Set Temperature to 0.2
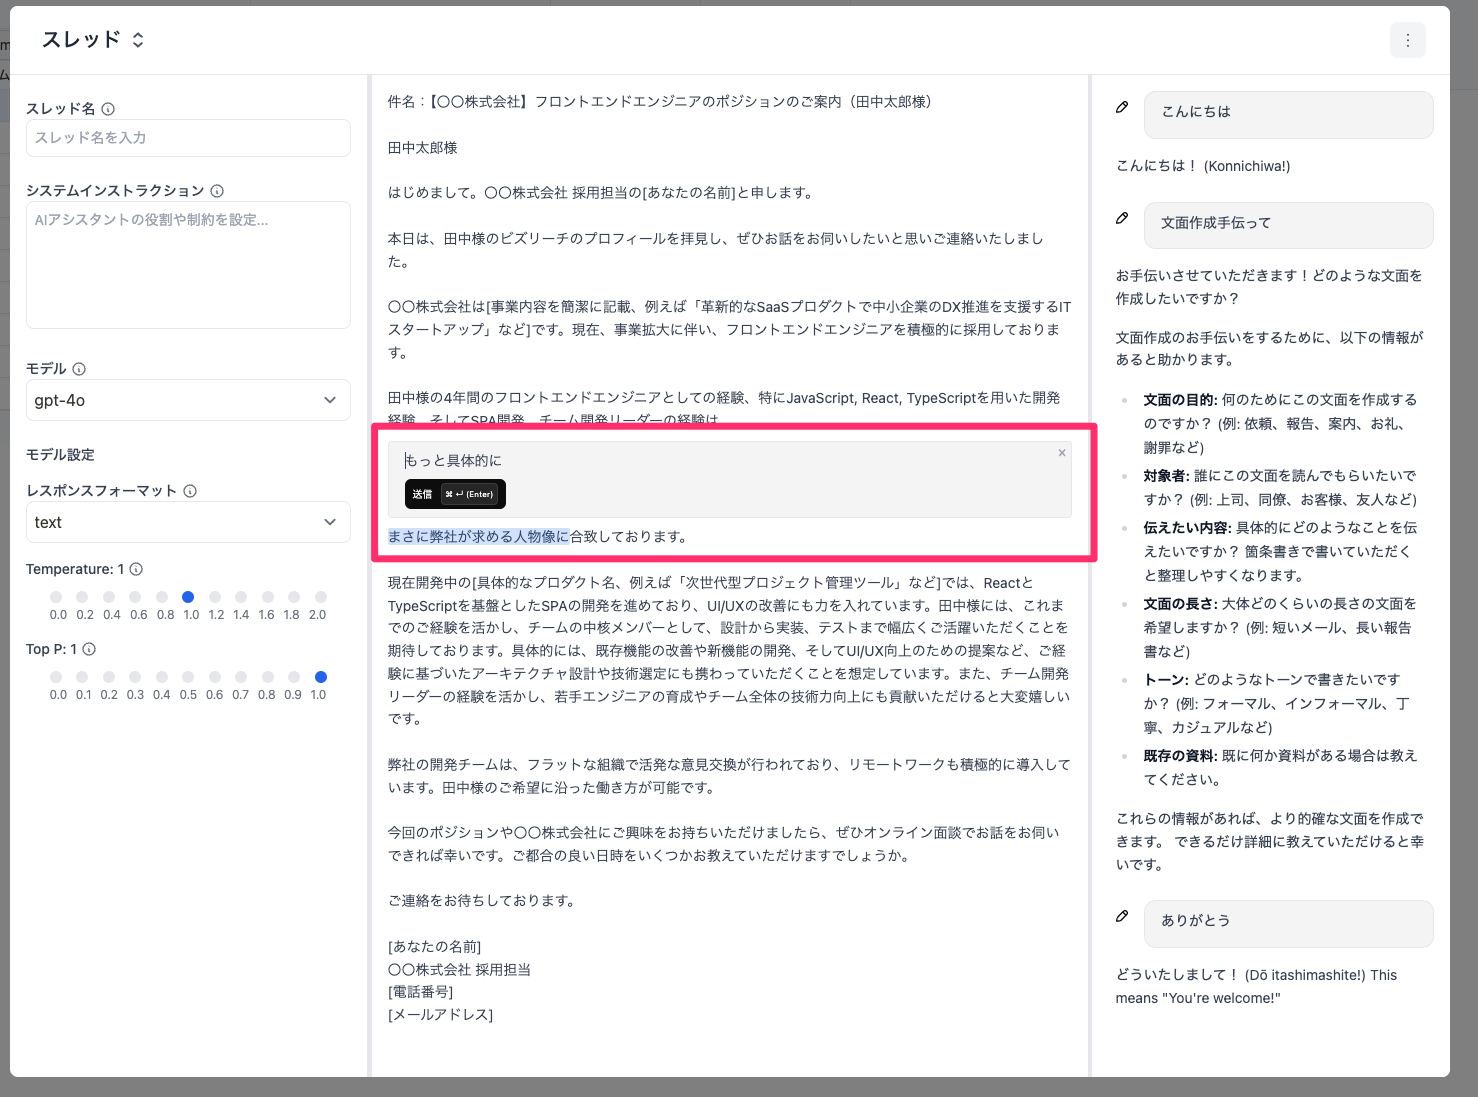1478x1097 pixels. (82, 597)
